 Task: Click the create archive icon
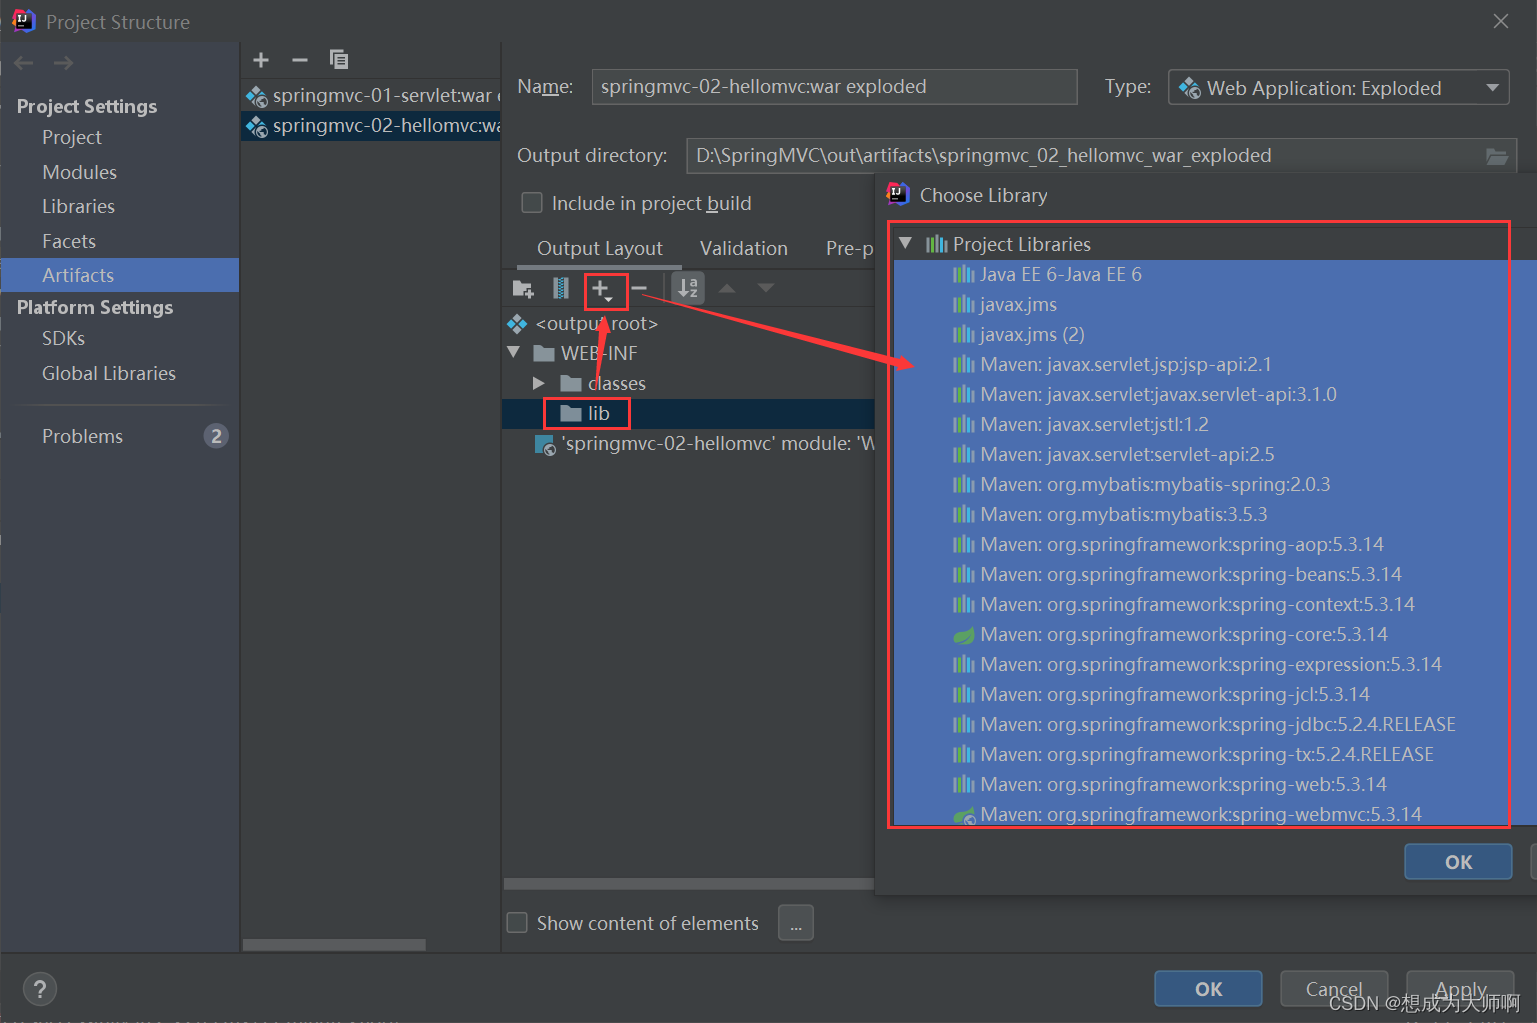click(x=561, y=289)
